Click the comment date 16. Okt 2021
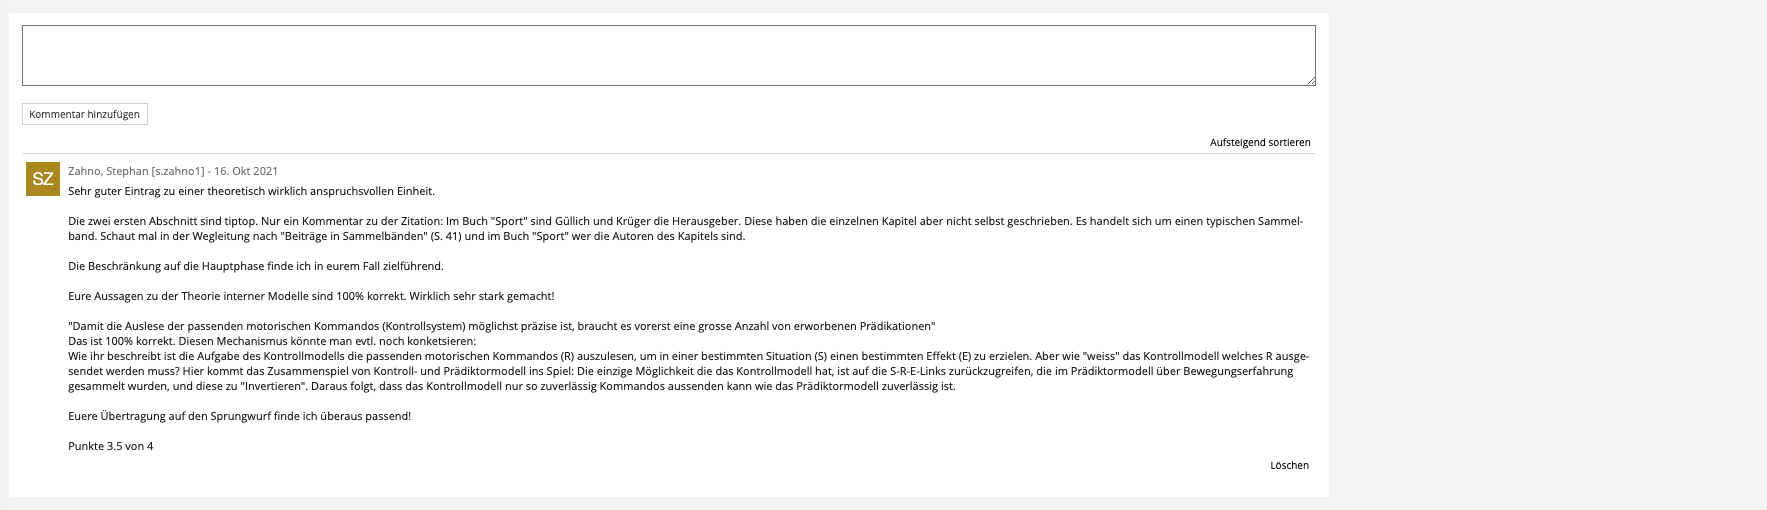This screenshot has width=1767, height=510. [x=246, y=171]
